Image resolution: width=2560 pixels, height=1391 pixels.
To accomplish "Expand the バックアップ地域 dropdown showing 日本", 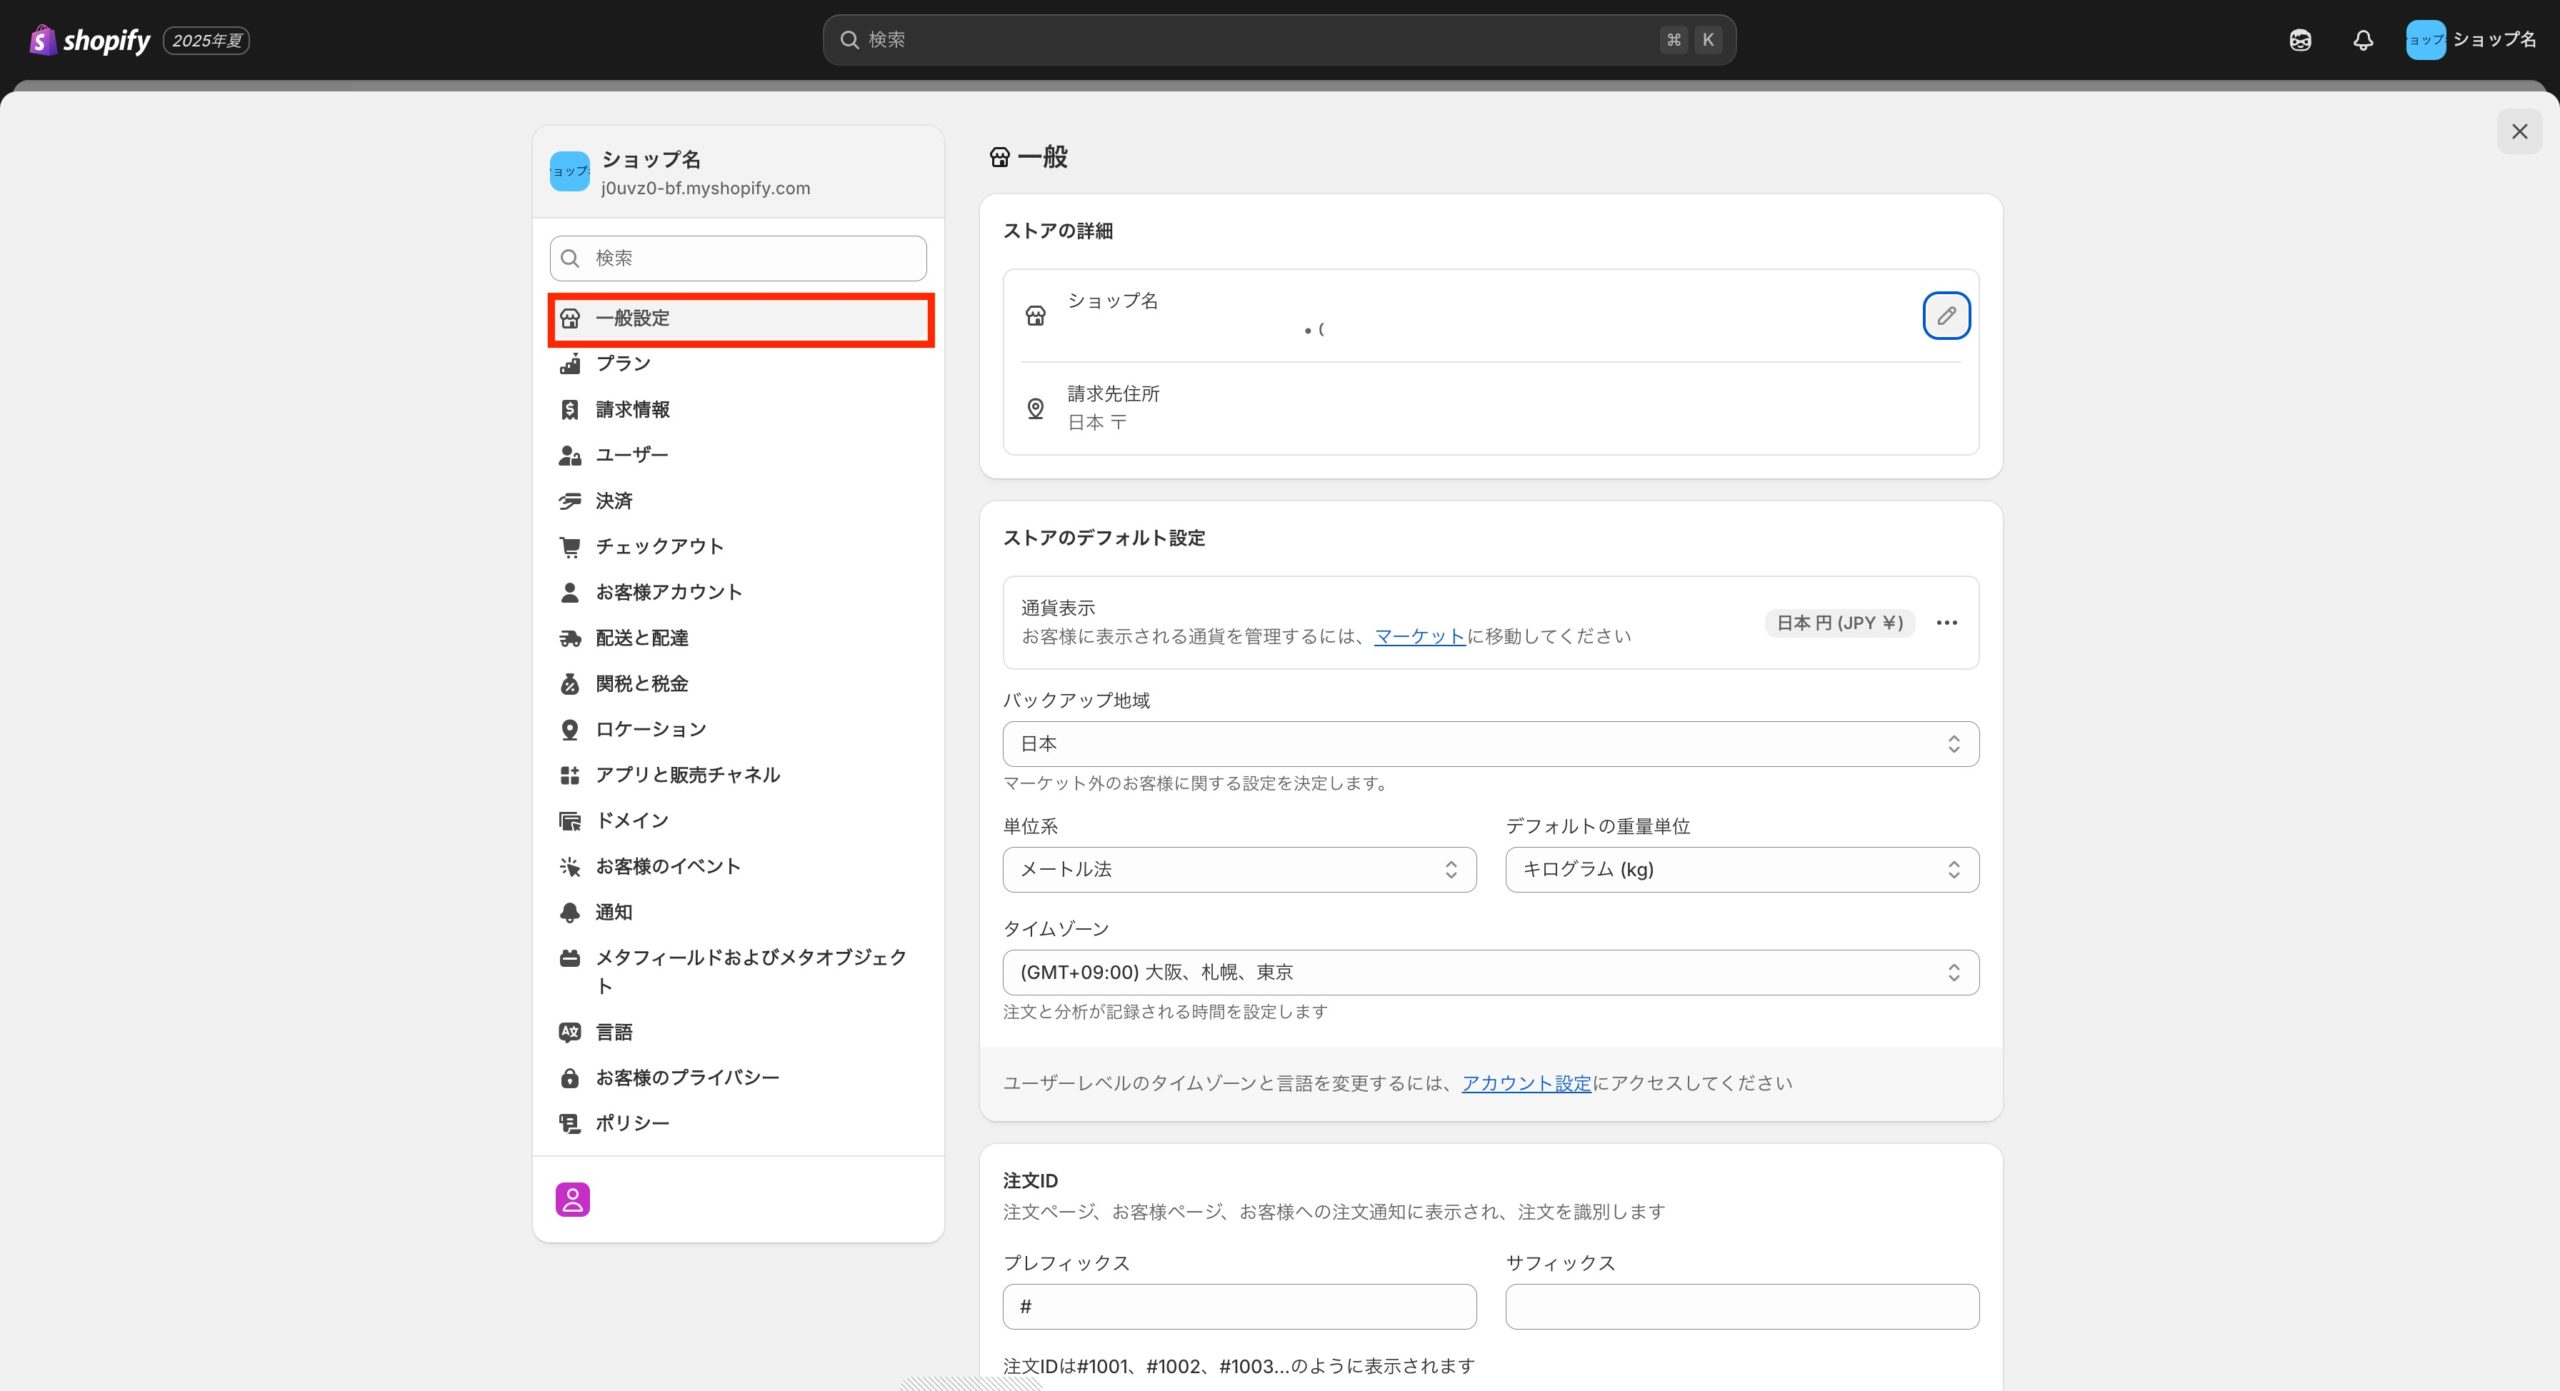I will pos(1490,744).
